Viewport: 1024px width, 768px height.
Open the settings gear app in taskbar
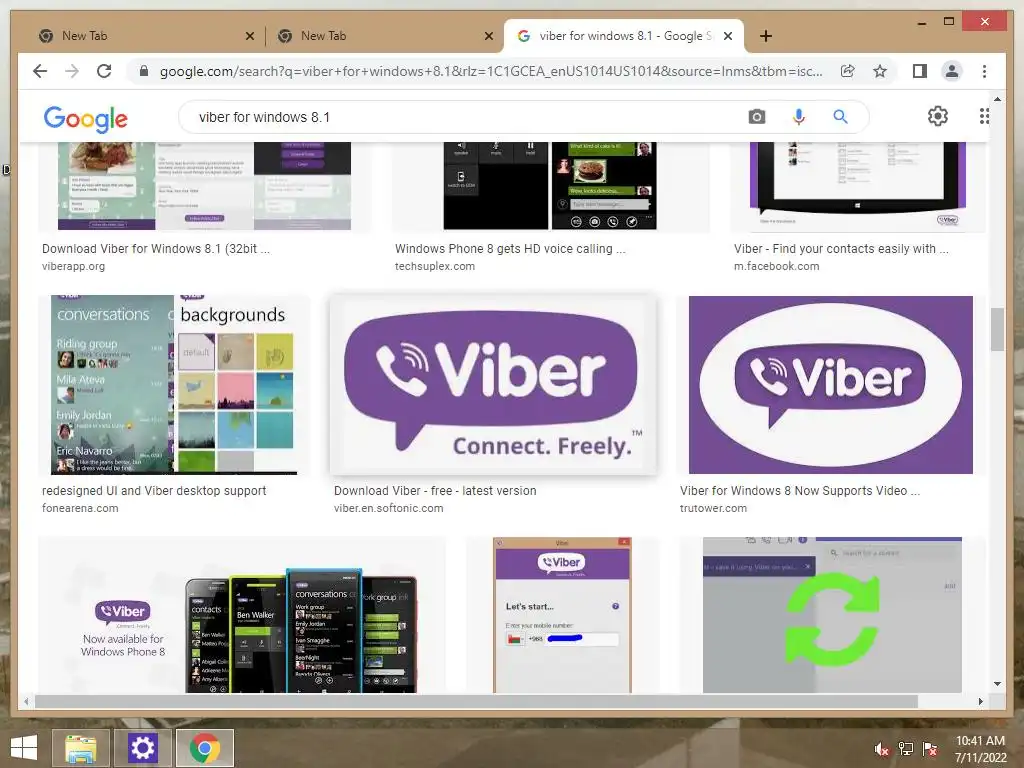(142, 748)
